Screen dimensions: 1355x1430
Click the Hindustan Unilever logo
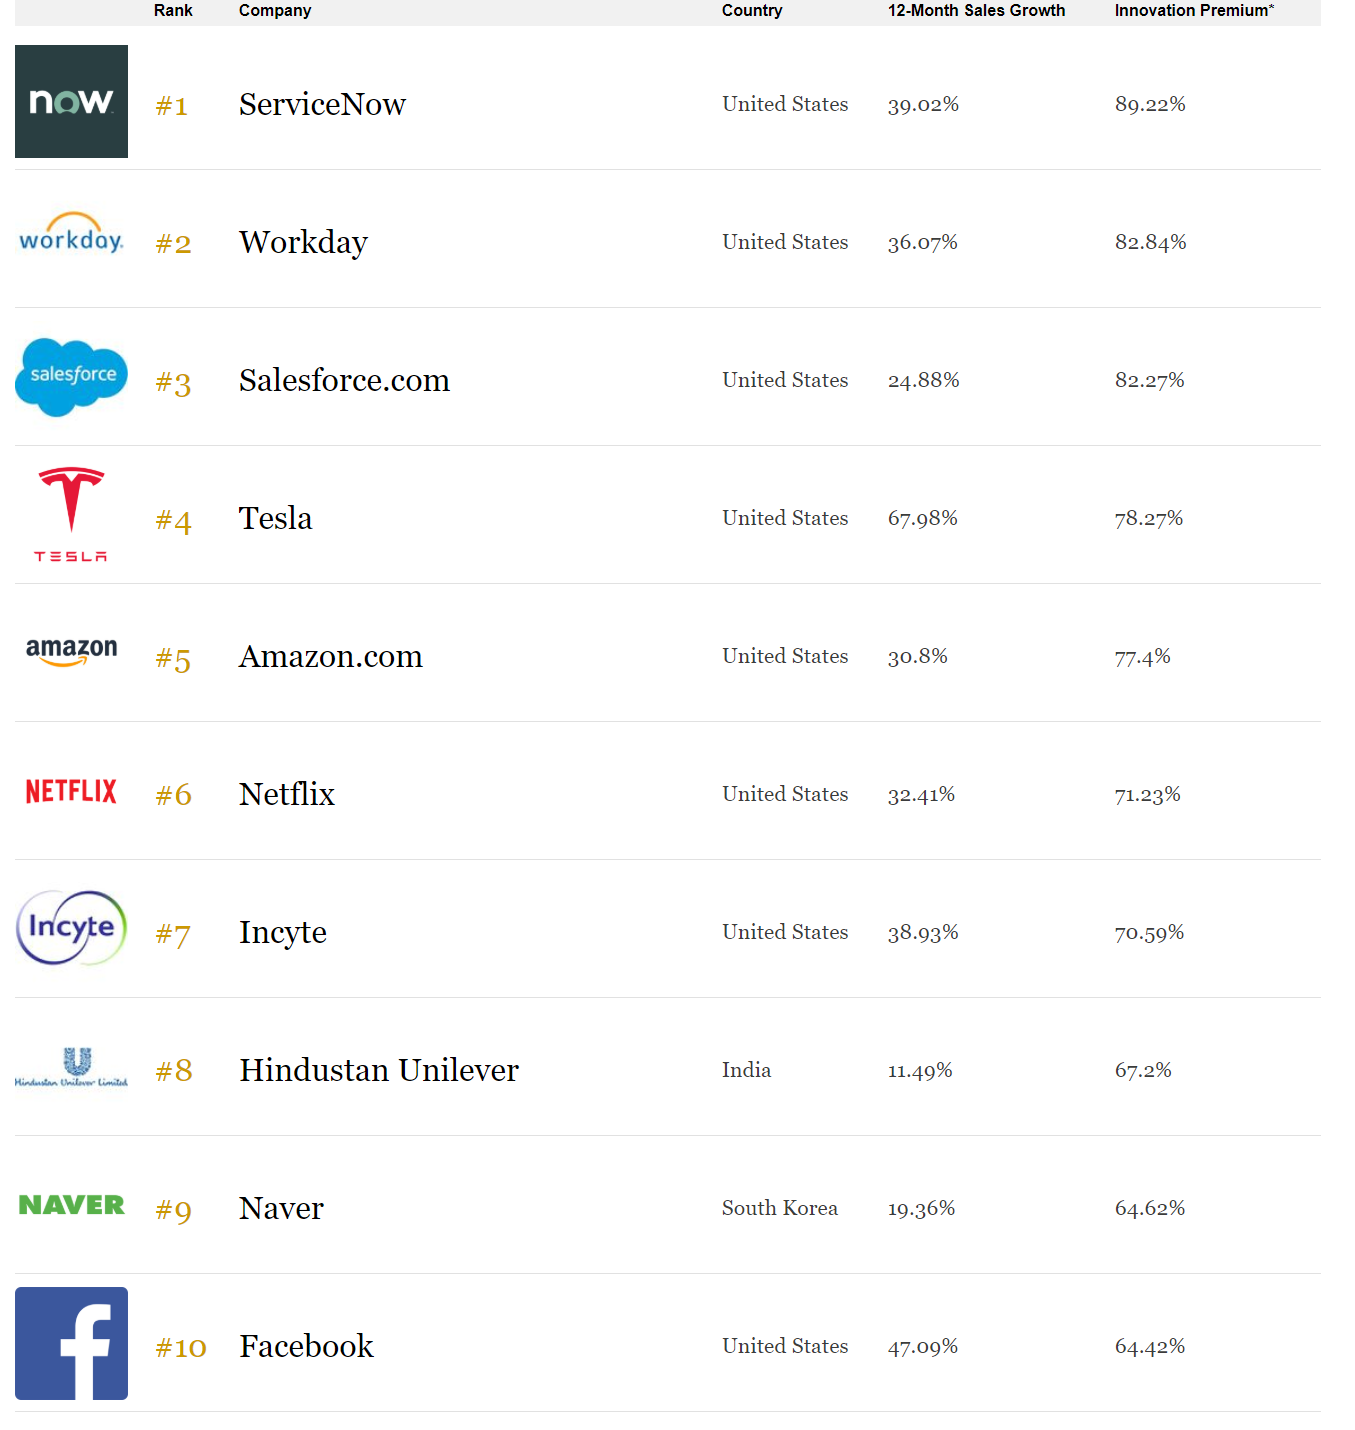pyautogui.click(x=71, y=1067)
